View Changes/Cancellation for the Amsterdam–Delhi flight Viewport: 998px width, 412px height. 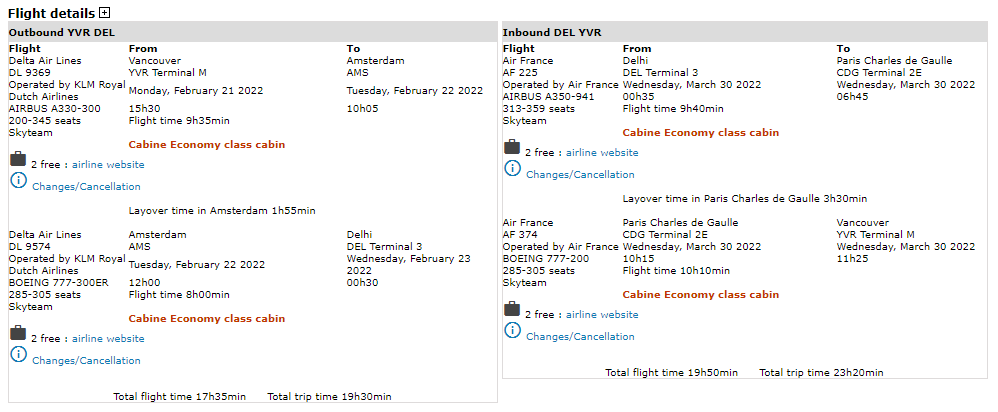(86, 361)
